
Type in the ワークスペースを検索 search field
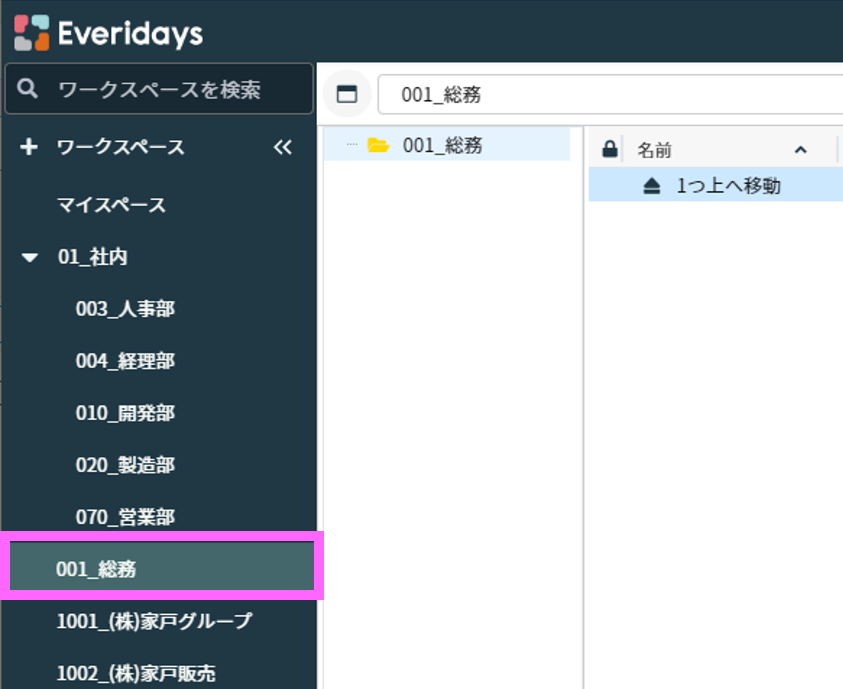[170, 89]
